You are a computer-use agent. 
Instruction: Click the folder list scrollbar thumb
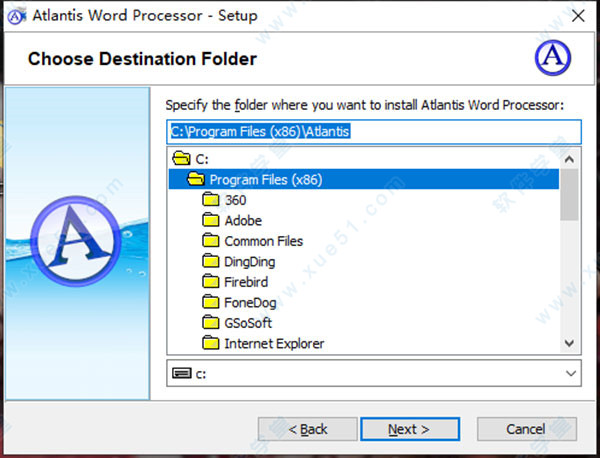(569, 194)
